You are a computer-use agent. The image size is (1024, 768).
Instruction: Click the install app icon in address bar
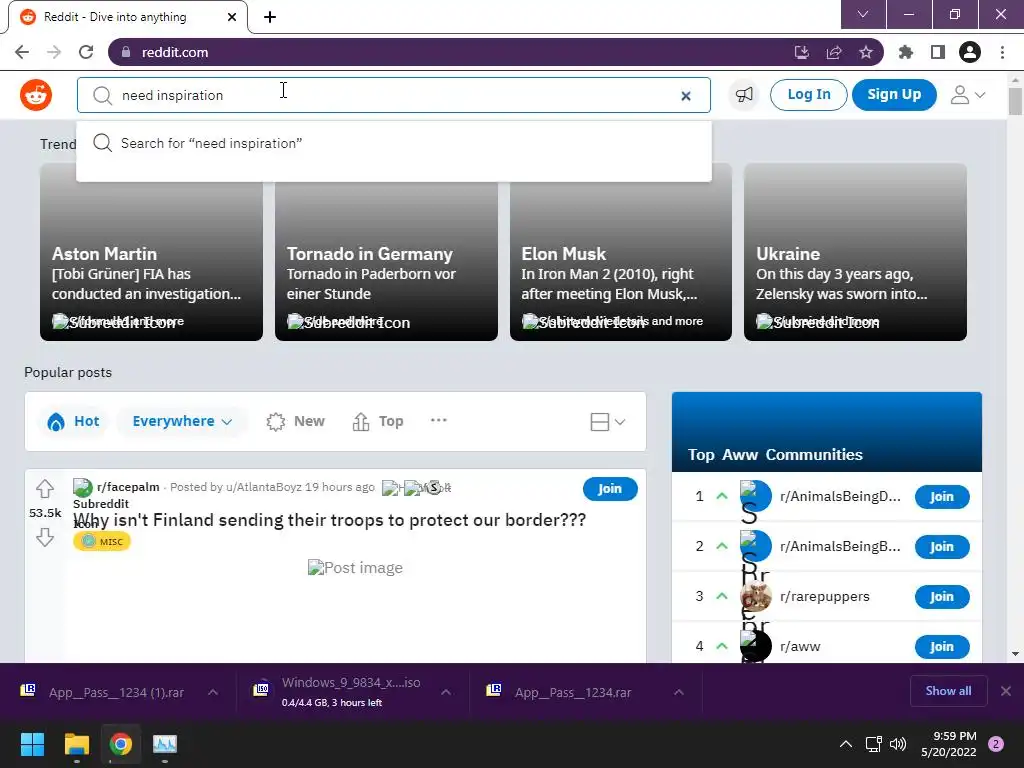(x=802, y=52)
